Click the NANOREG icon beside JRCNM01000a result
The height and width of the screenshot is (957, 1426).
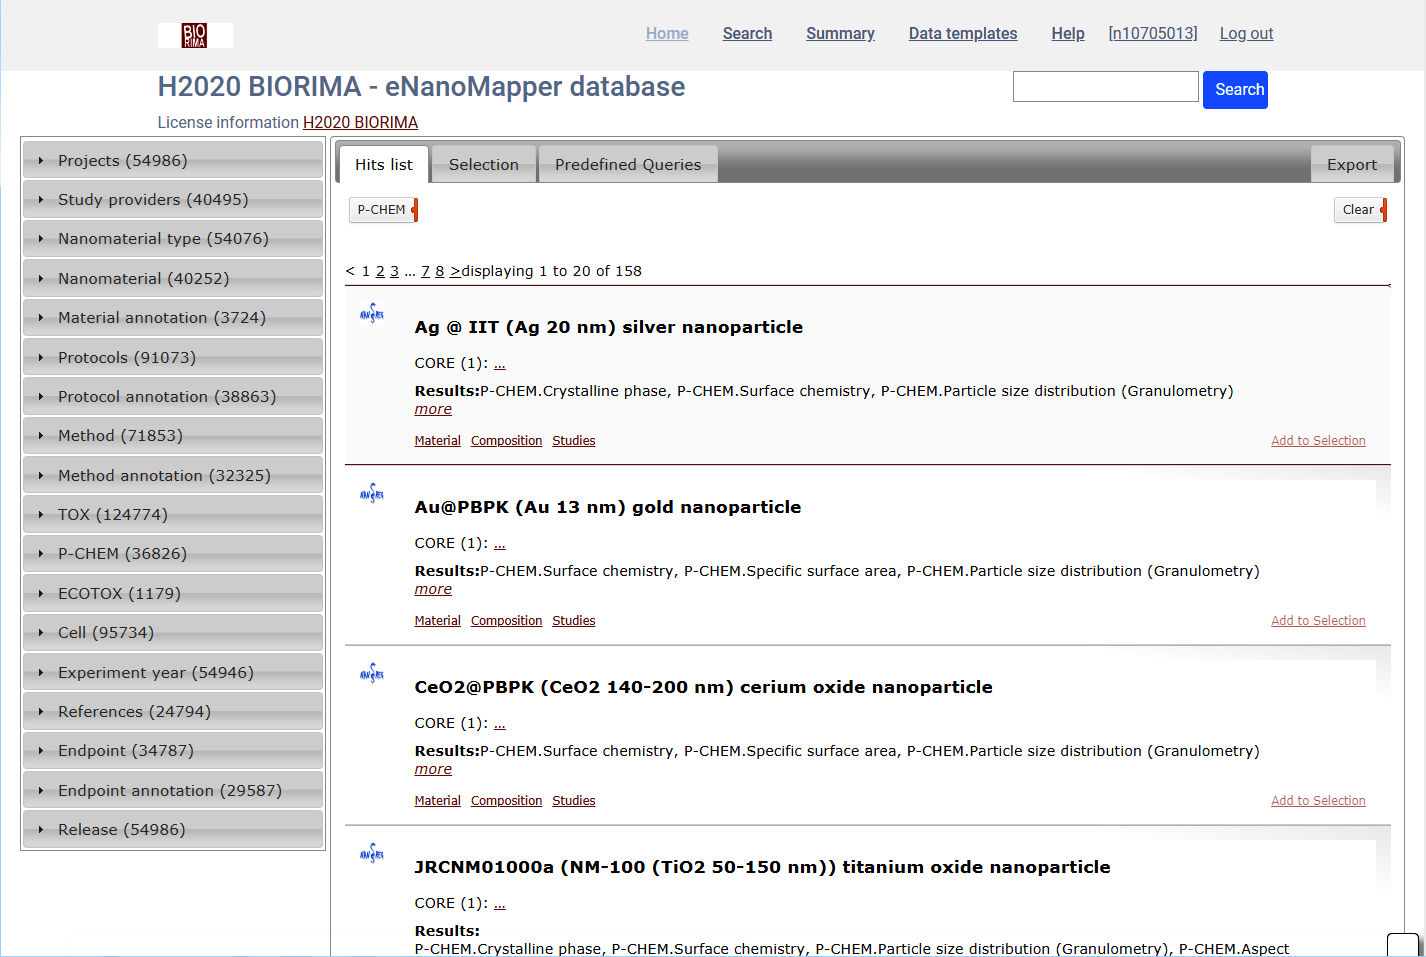(372, 852)
